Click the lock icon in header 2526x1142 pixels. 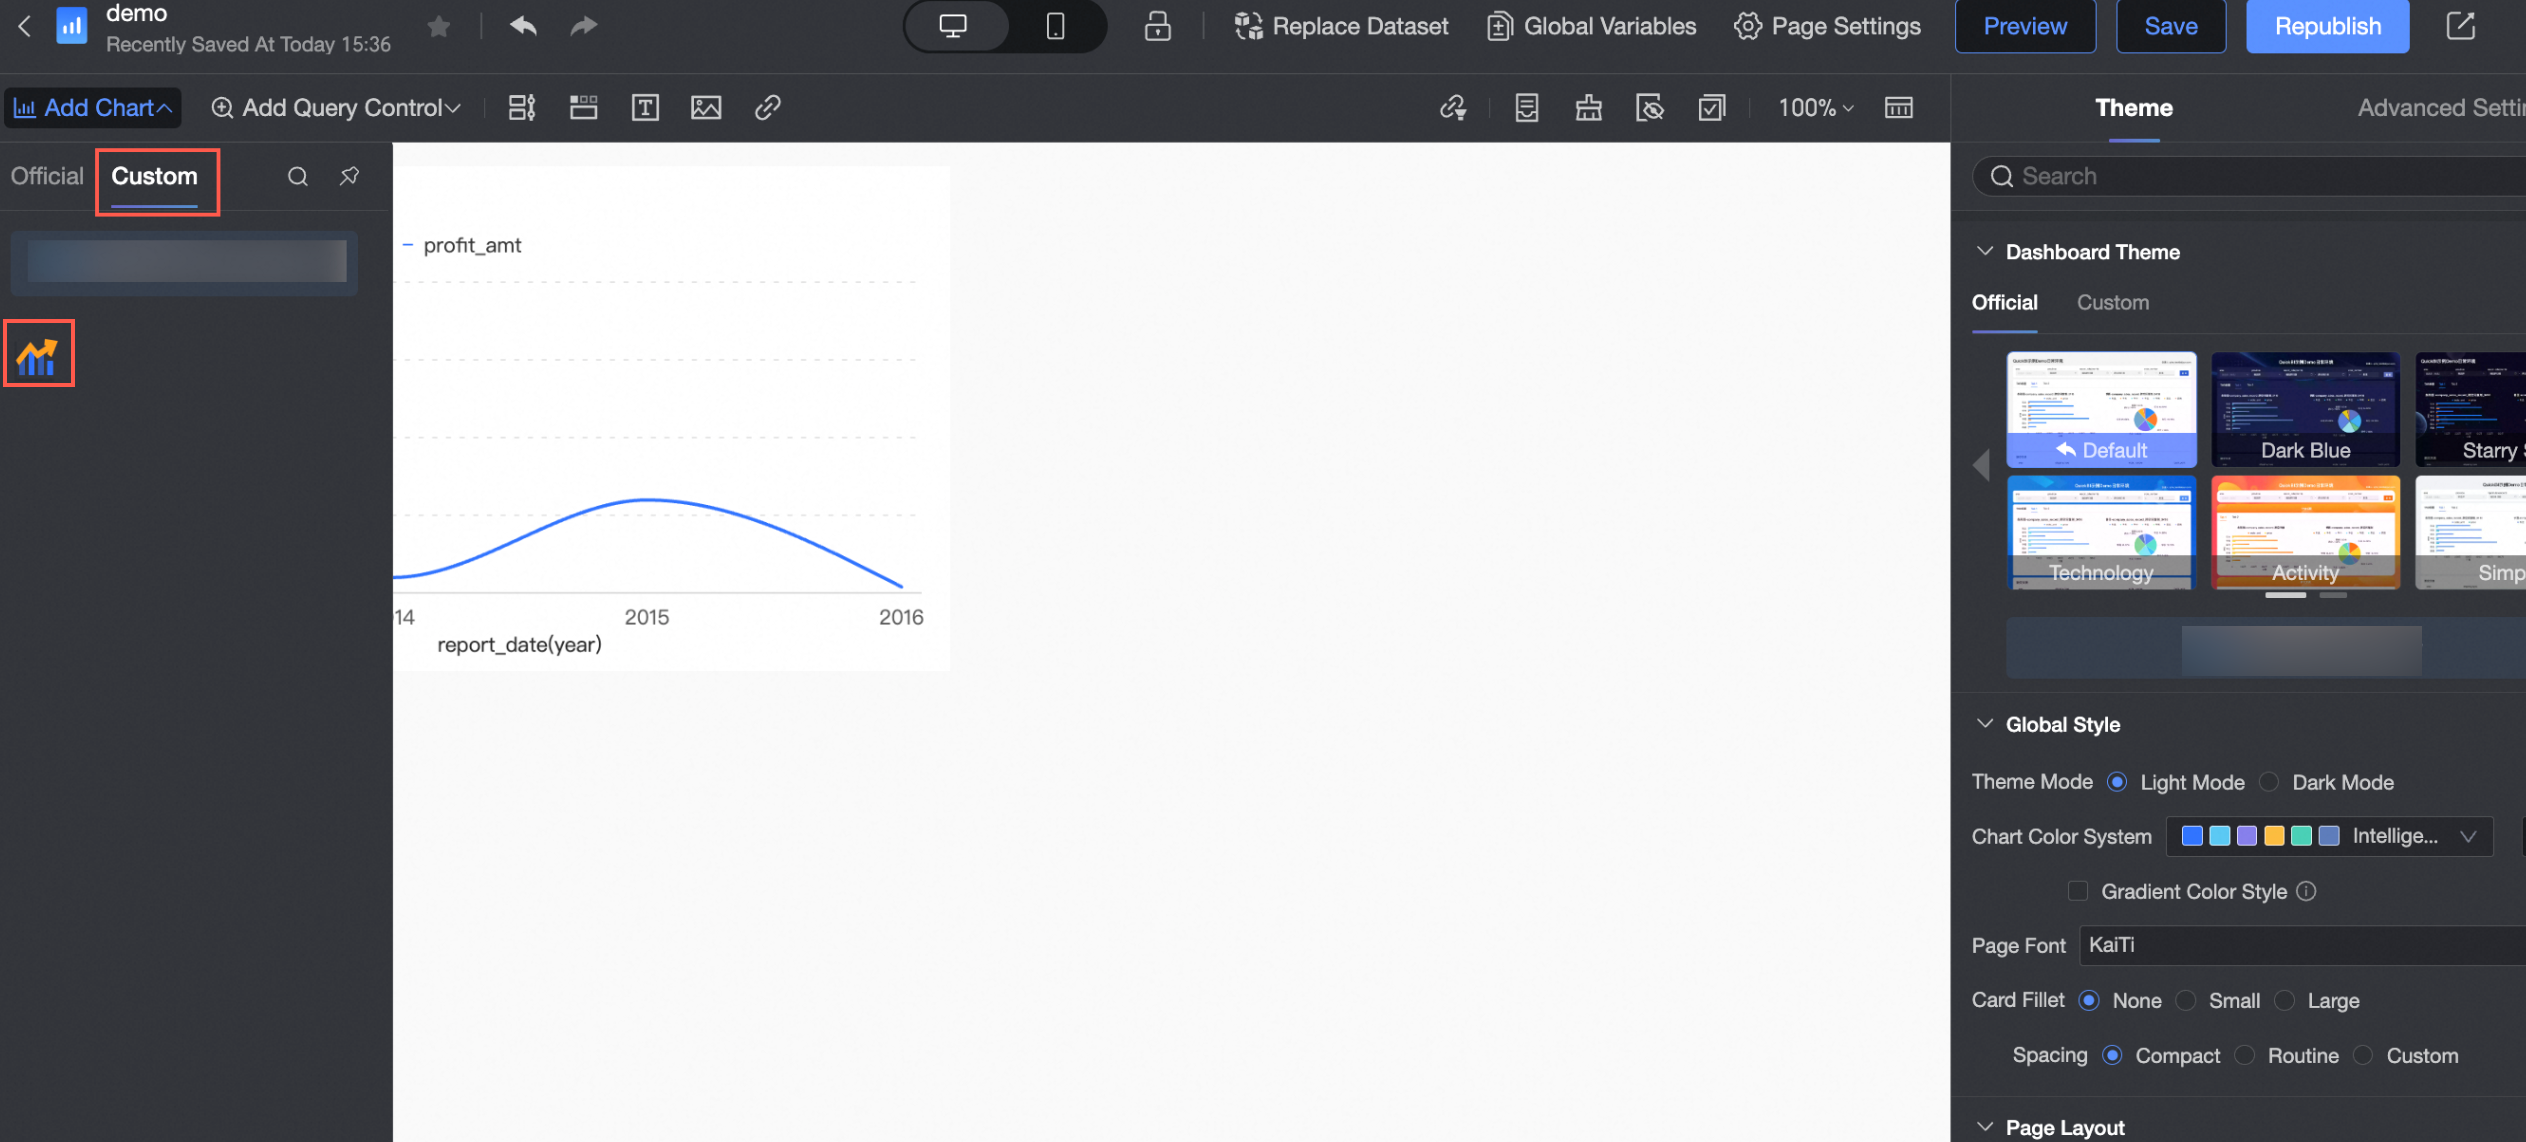pyautogui.click(x=1157, y=25)
